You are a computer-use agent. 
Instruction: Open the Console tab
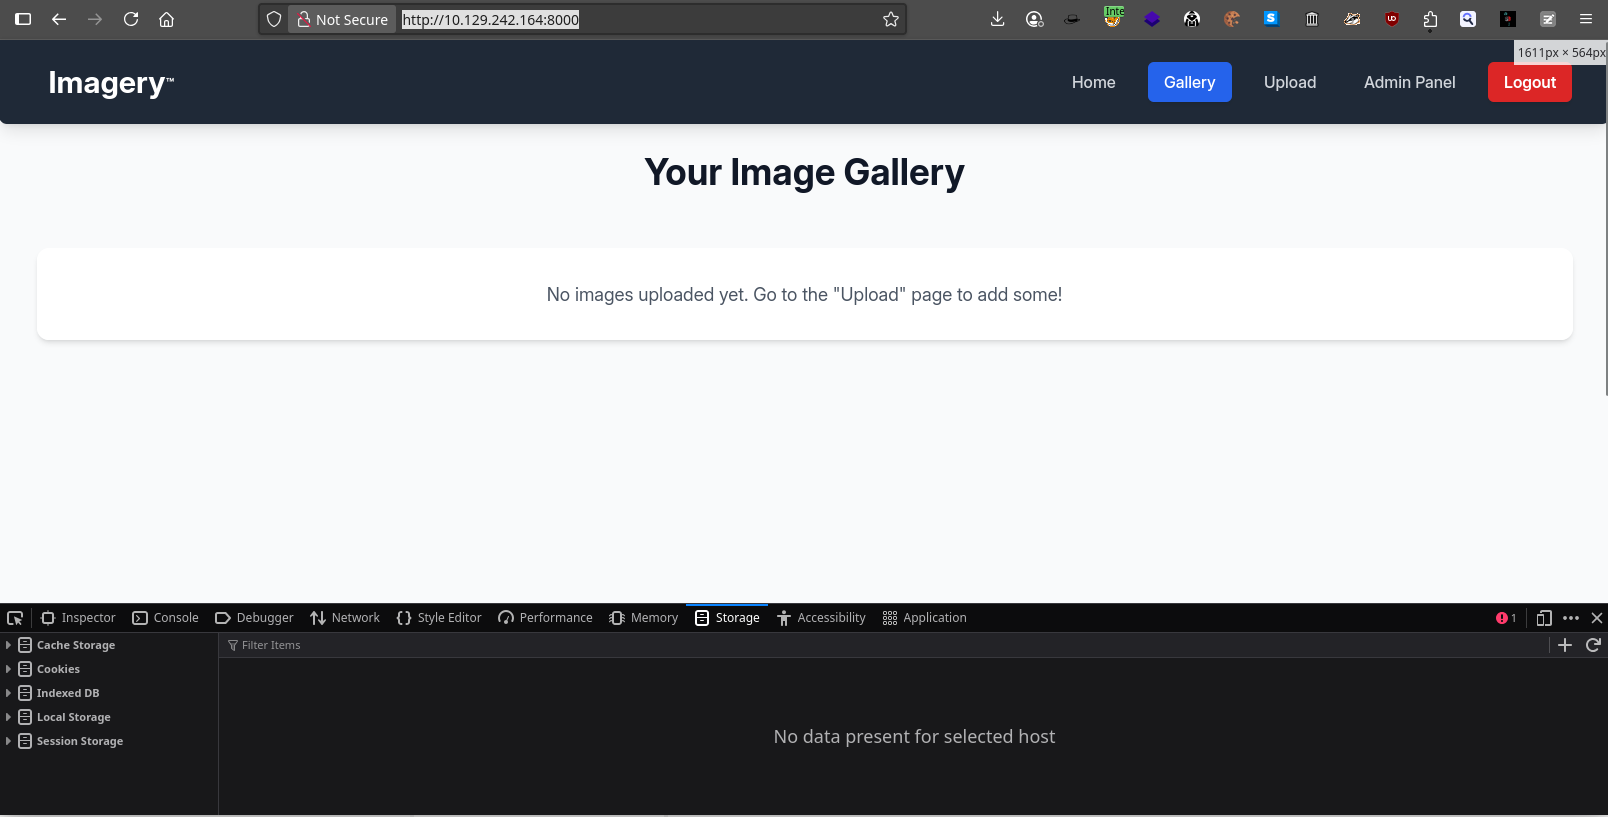coord(166,618)
